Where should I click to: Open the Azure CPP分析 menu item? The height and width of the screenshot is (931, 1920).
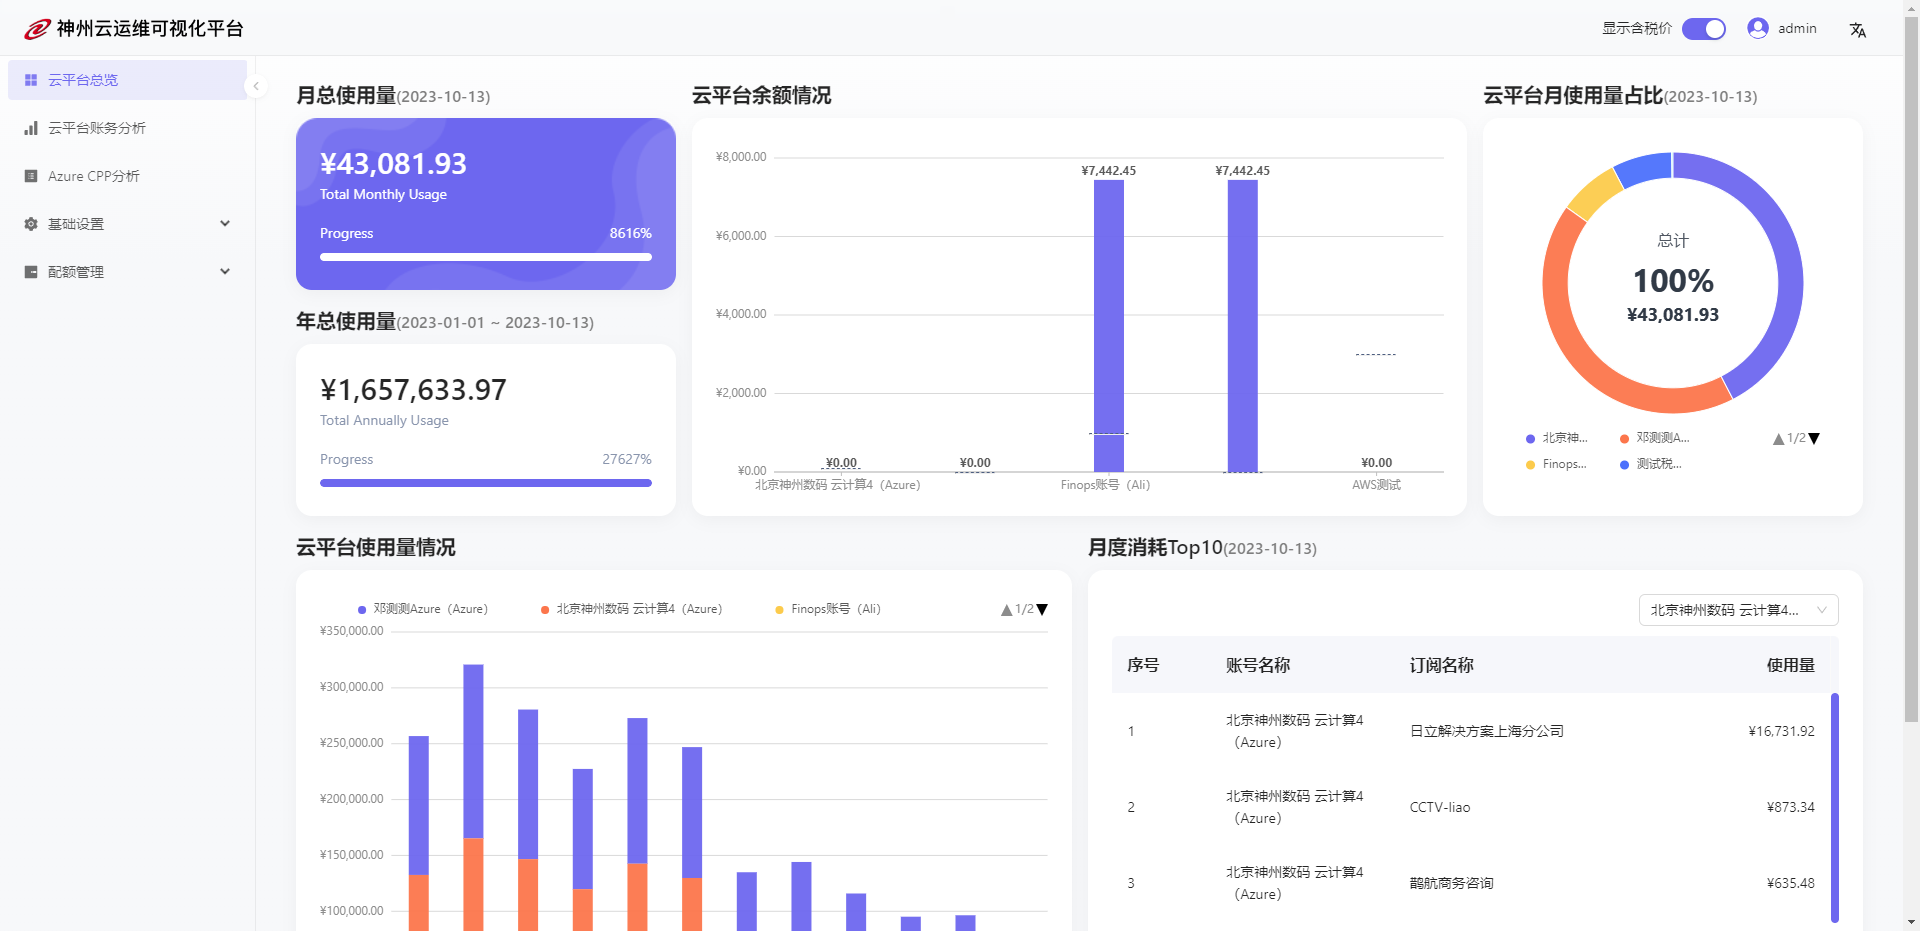click(x=127, y=176)
